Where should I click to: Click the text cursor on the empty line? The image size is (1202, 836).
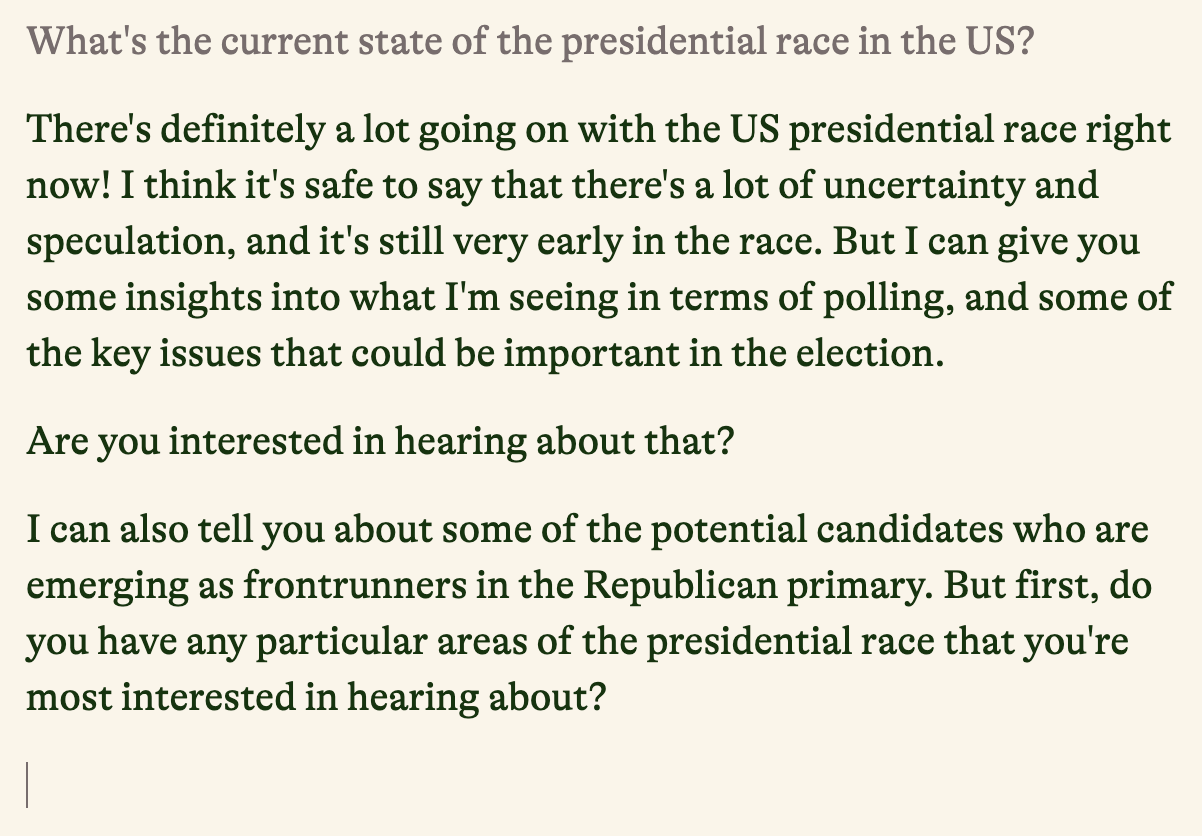(x=27, y=785)
